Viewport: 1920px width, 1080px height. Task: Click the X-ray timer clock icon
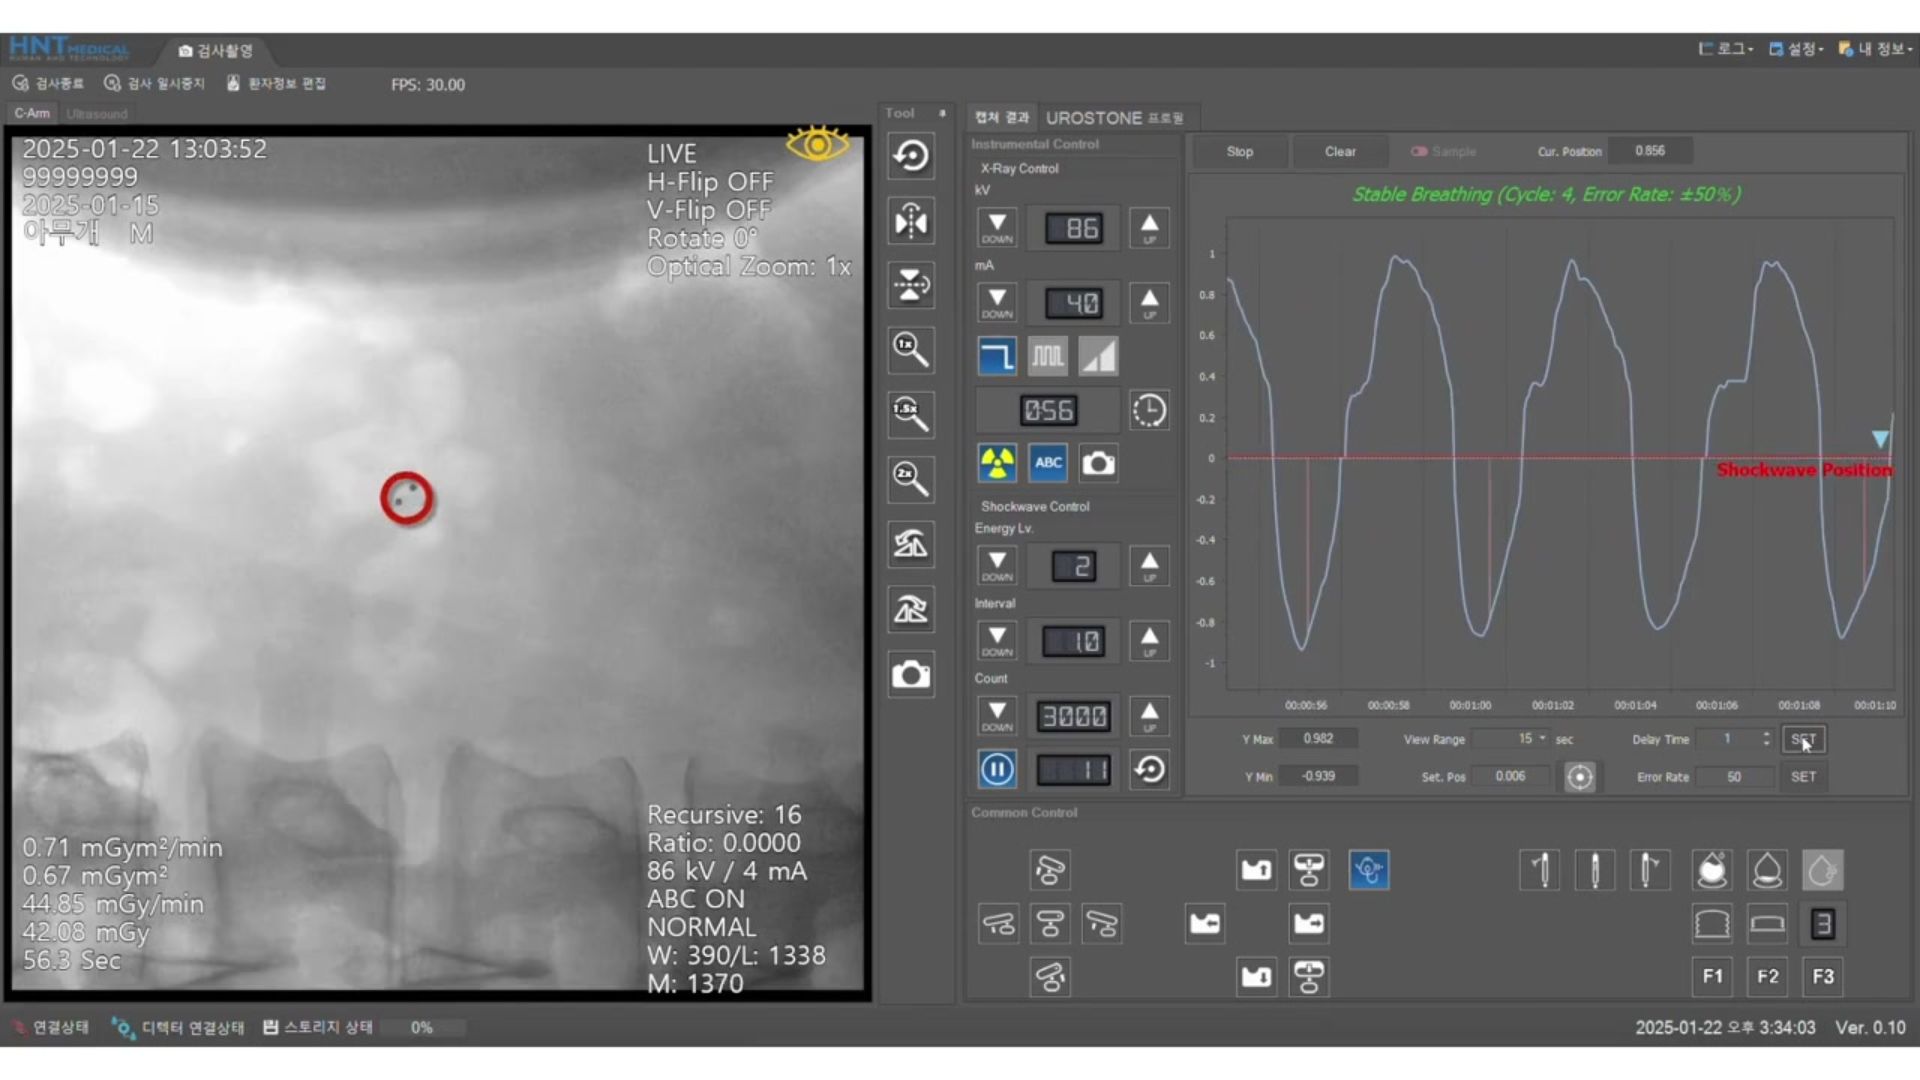(1149, 411)
